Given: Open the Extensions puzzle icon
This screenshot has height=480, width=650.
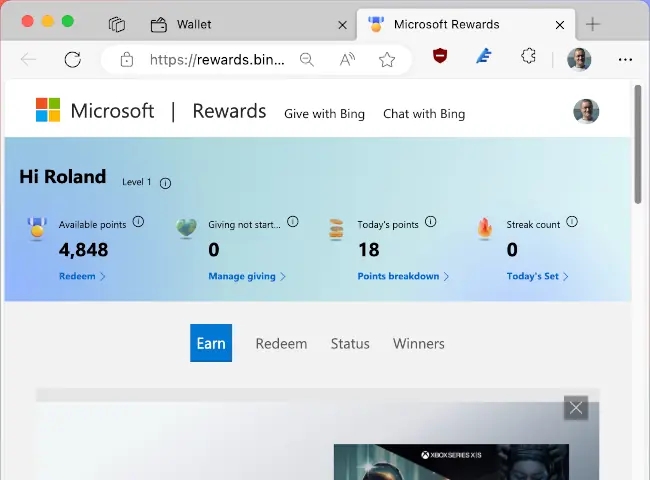Looking at the screenshot, I should click(528, 56).
